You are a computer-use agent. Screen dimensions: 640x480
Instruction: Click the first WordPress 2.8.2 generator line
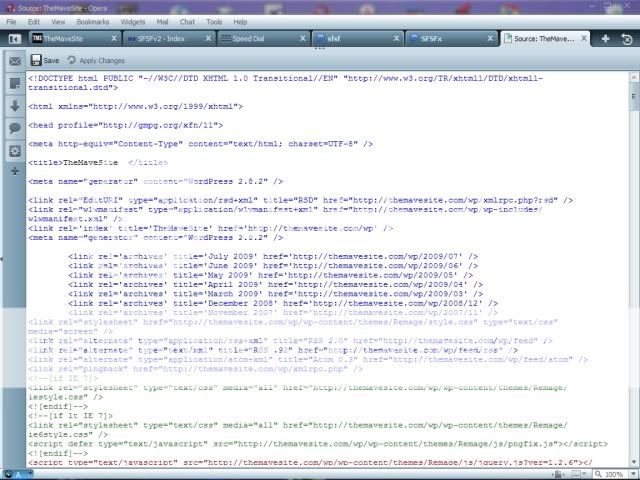coord(156,181)
